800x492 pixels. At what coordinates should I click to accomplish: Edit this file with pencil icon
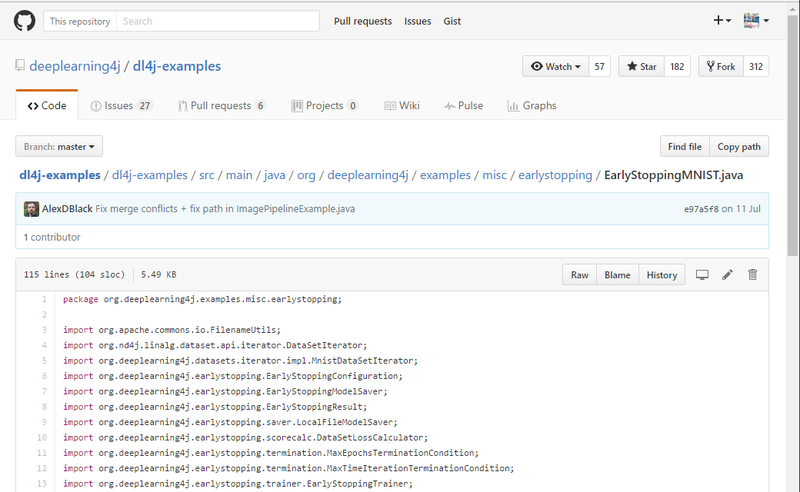(x=728, y=275)
